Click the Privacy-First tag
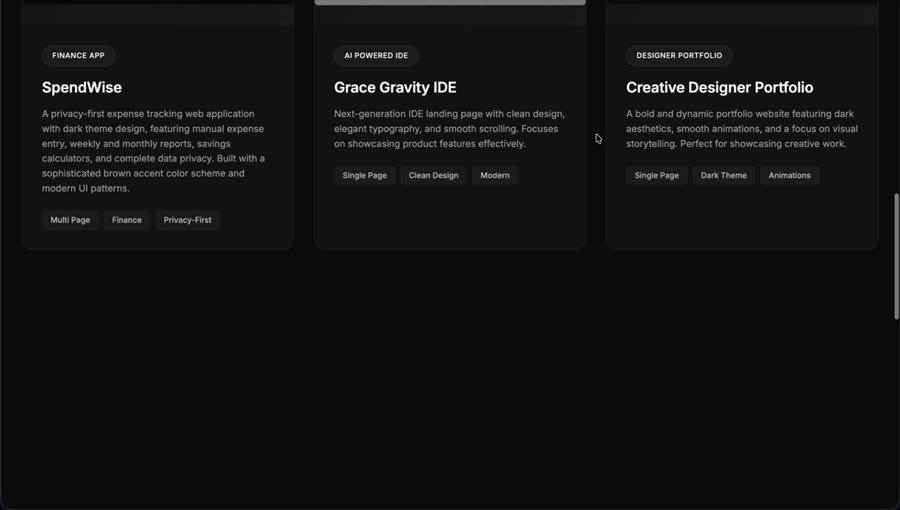Viewport: 900px width, 510px height. 187,220
